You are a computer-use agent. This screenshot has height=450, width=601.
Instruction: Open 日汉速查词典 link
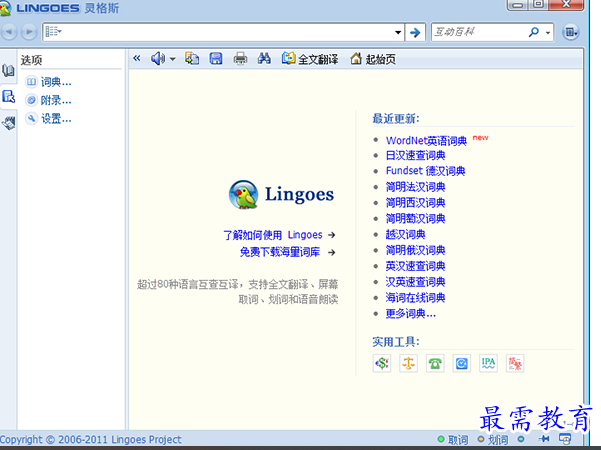415,156
